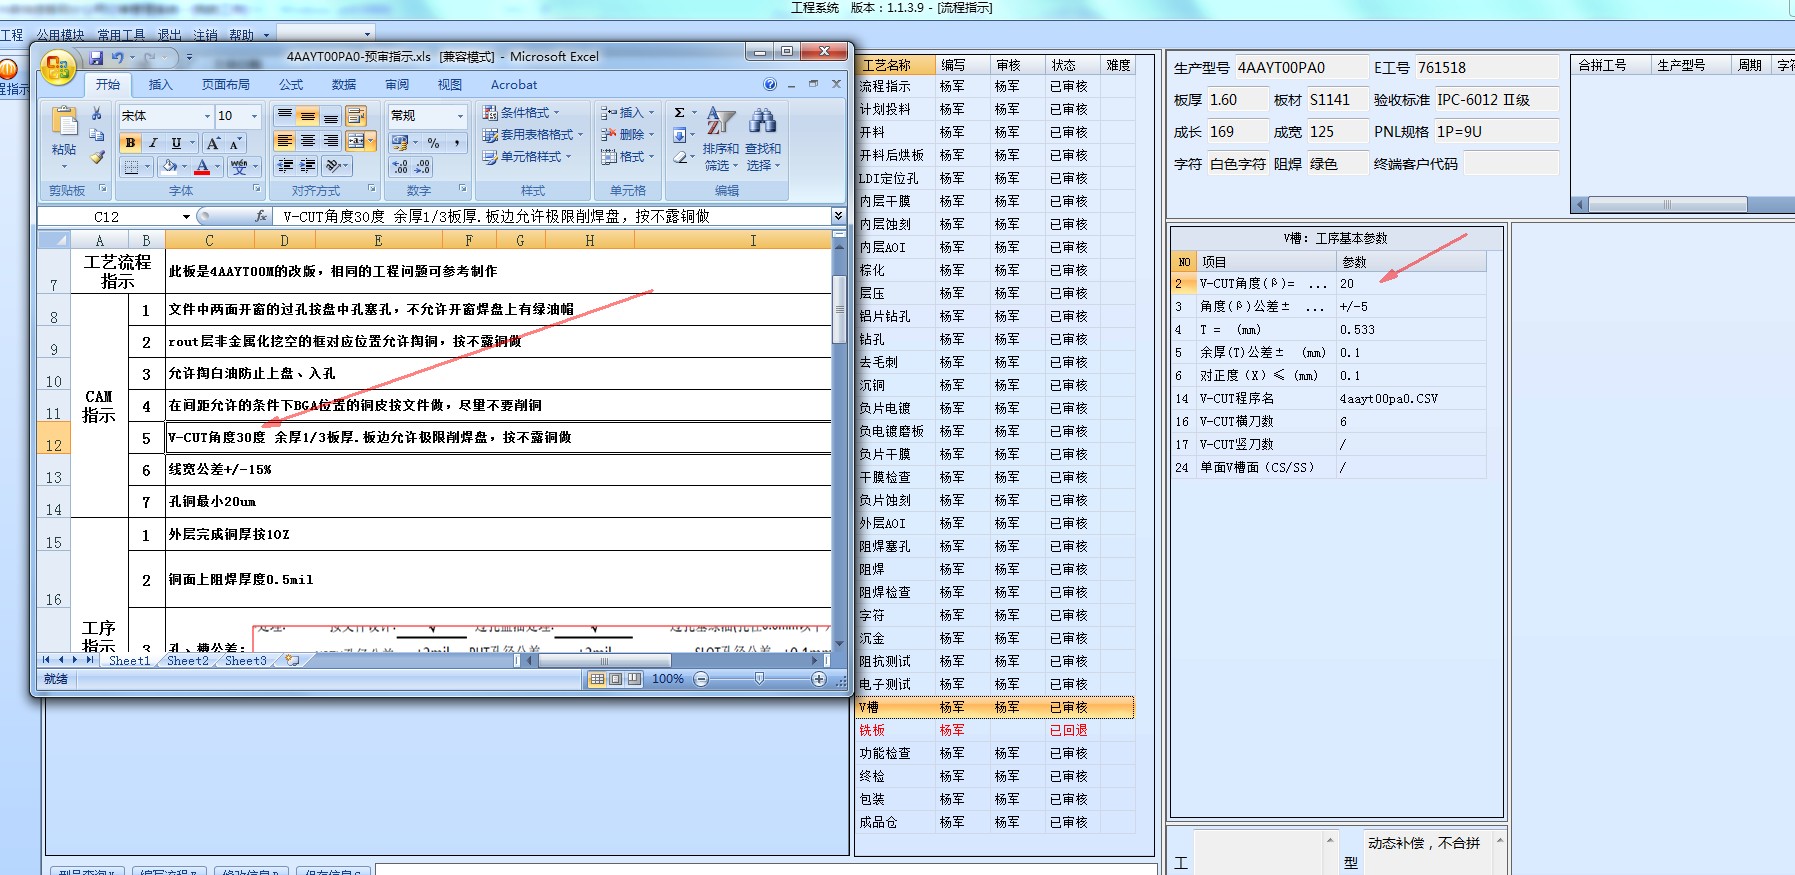The image size is (1795, 875).
Task: Open 帮助 menu in main app
Action: click(242, 35)
